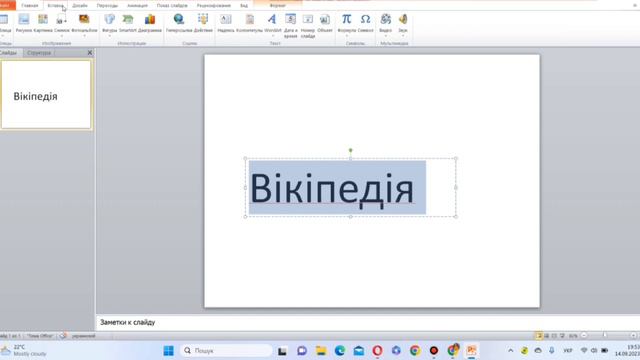Image resolution: width=640 pixels, height=360 pixels.
Task: Insert a SmartArt graphic
Action: pyautogui.click(x=128, y=23)
